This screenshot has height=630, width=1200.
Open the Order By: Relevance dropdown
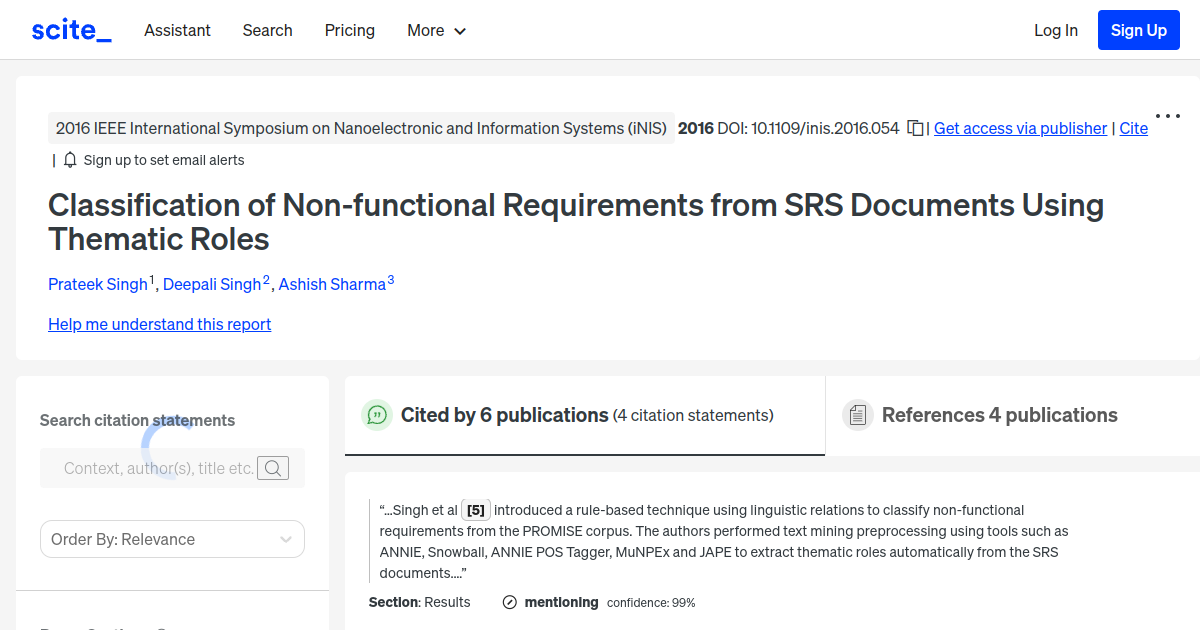pos(172,539)
